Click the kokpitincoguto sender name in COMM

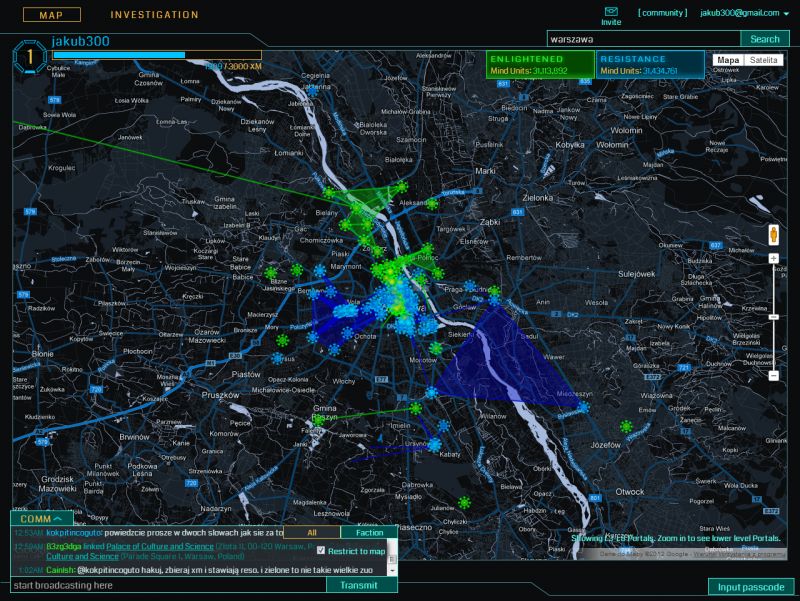pyautogui.click(x=74, y=533)
